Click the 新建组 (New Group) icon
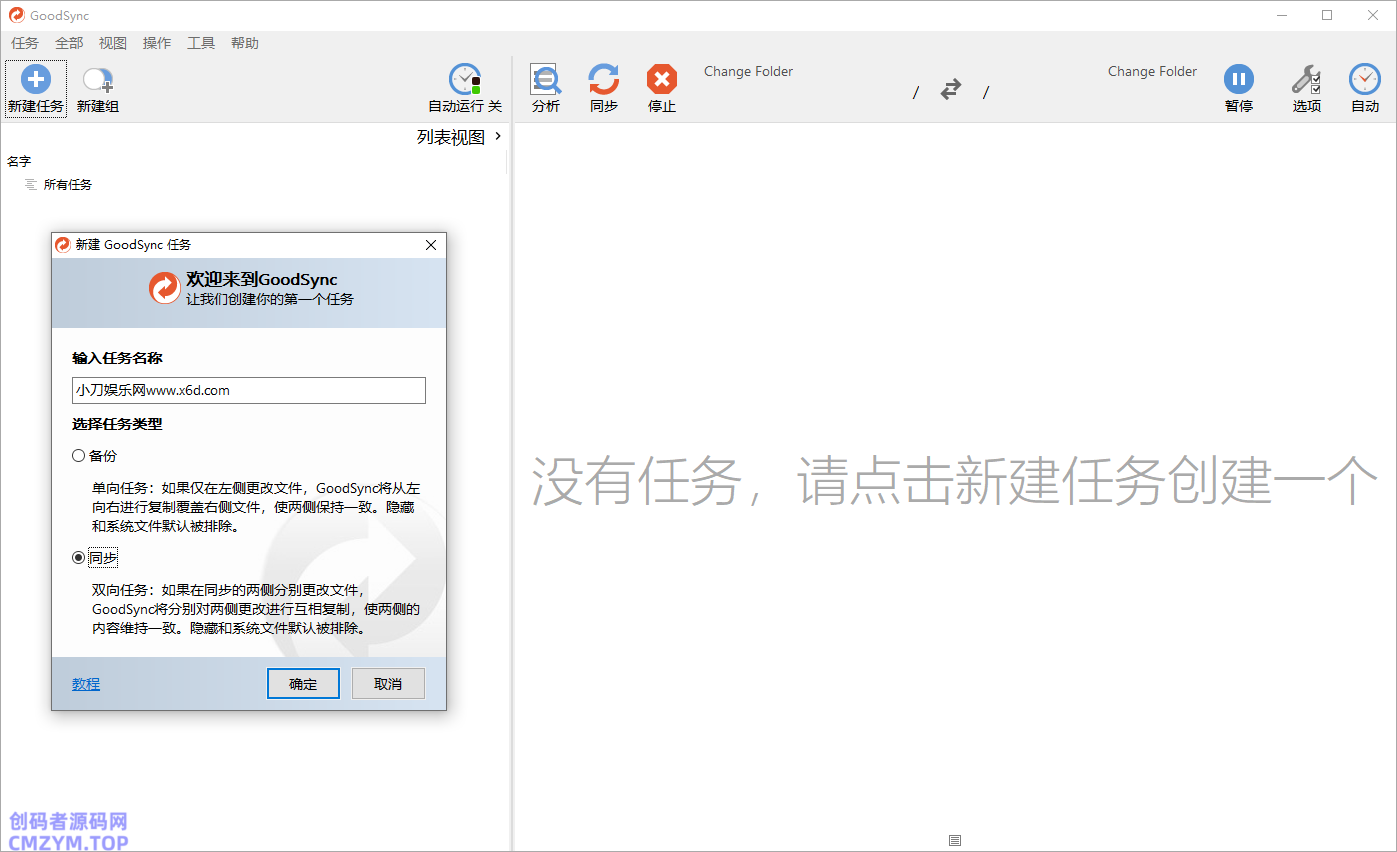 (97, 80)
